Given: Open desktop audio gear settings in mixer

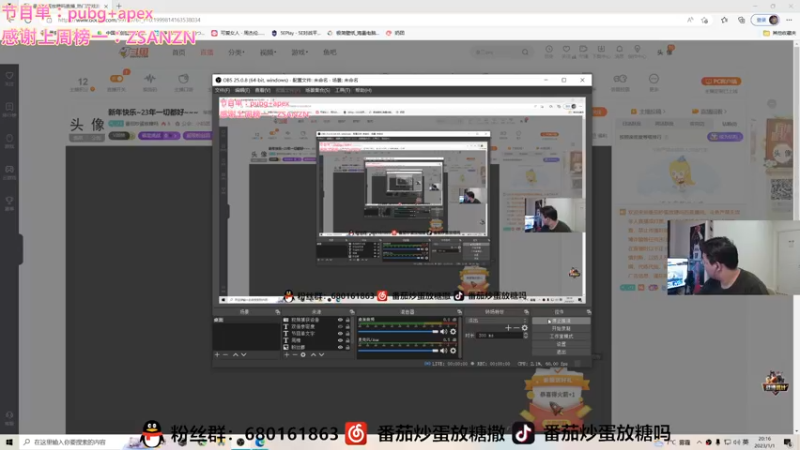Looking at the screenshot, I should 453,332.
